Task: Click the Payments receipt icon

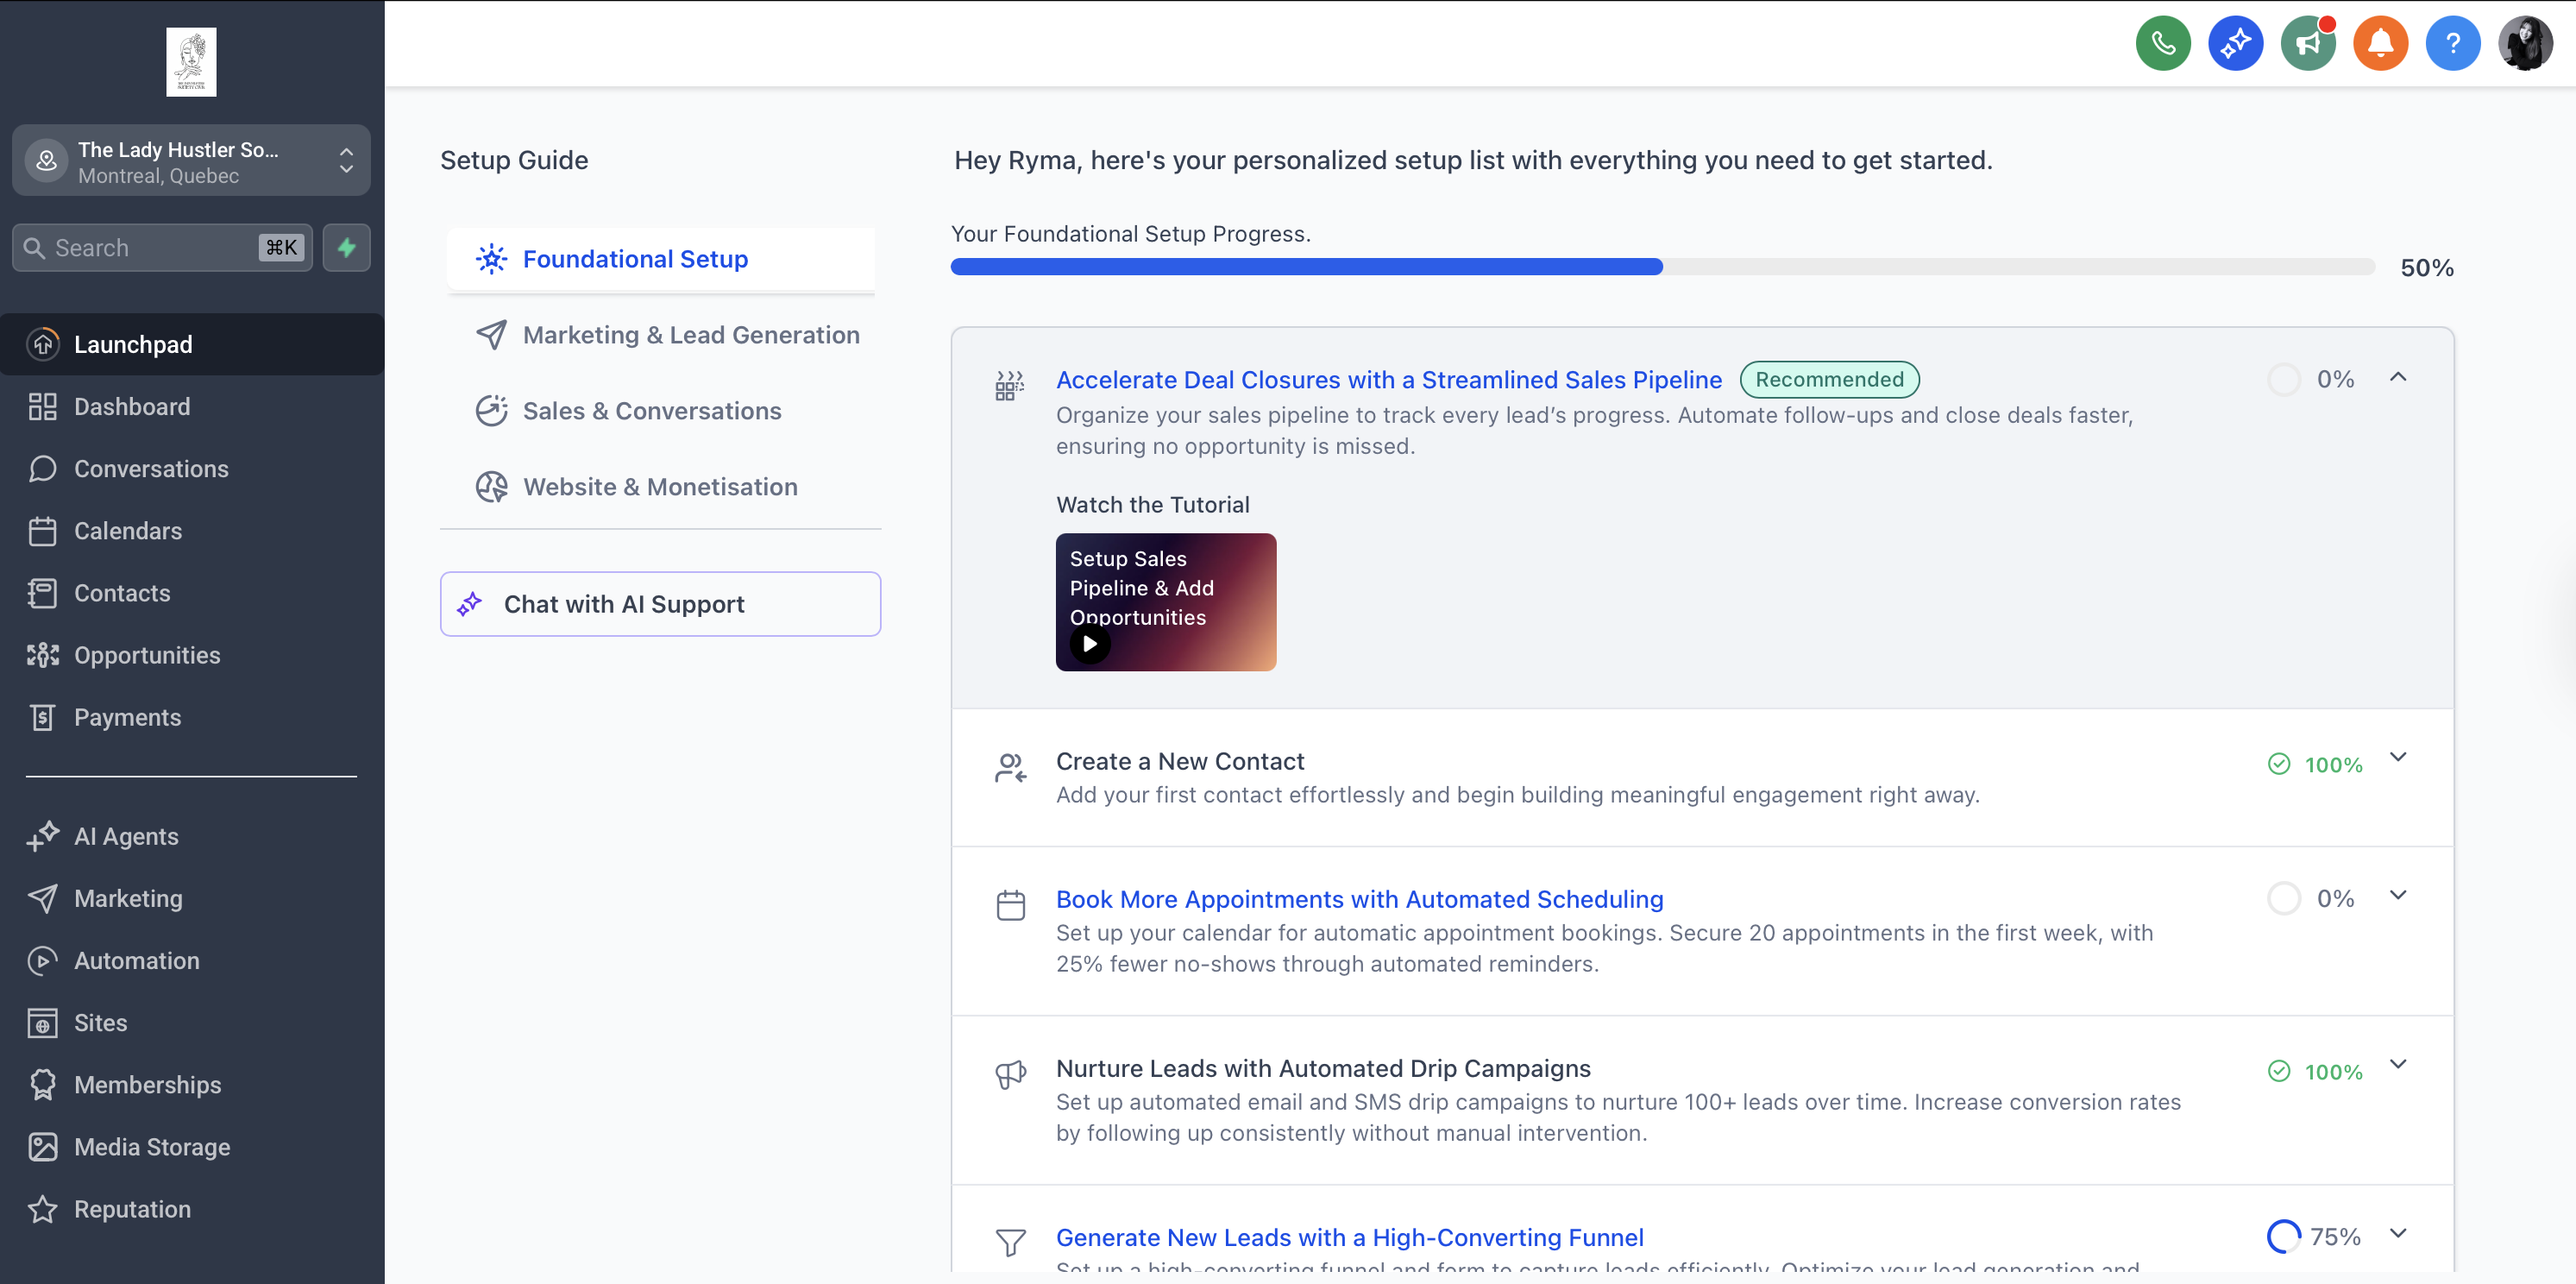Action: [x=43, y=717]
